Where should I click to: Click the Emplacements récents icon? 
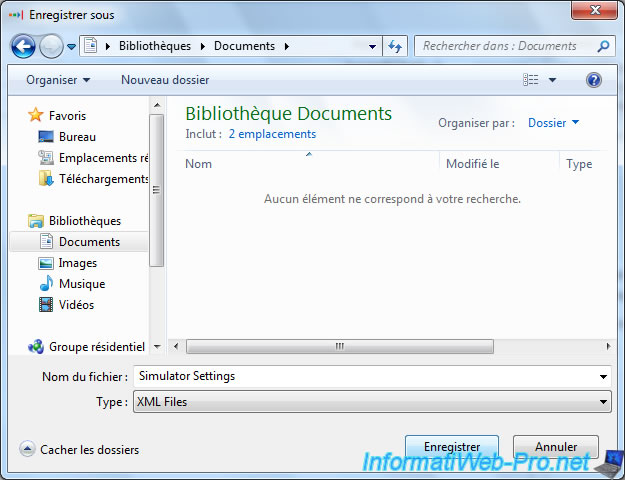[x=46, y=158]
